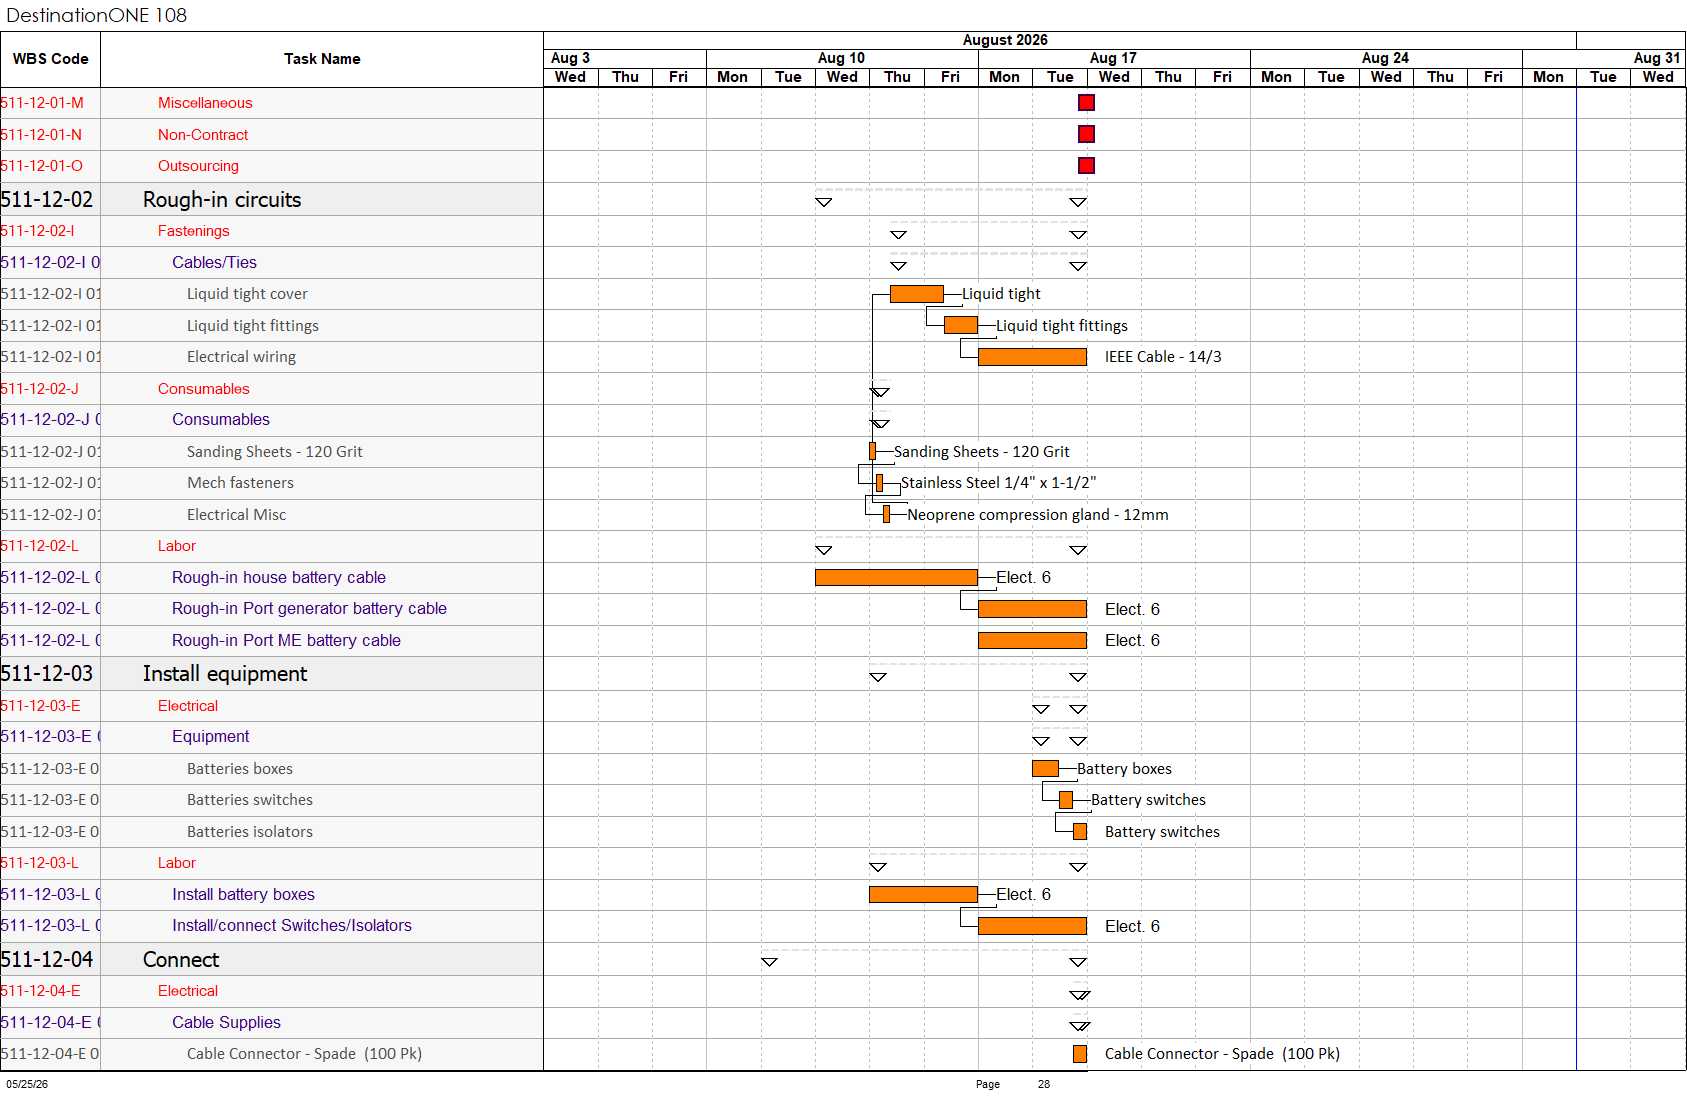
Task: Click the Sanding Sheets 120 Grit bar
Action: [872, 451]
